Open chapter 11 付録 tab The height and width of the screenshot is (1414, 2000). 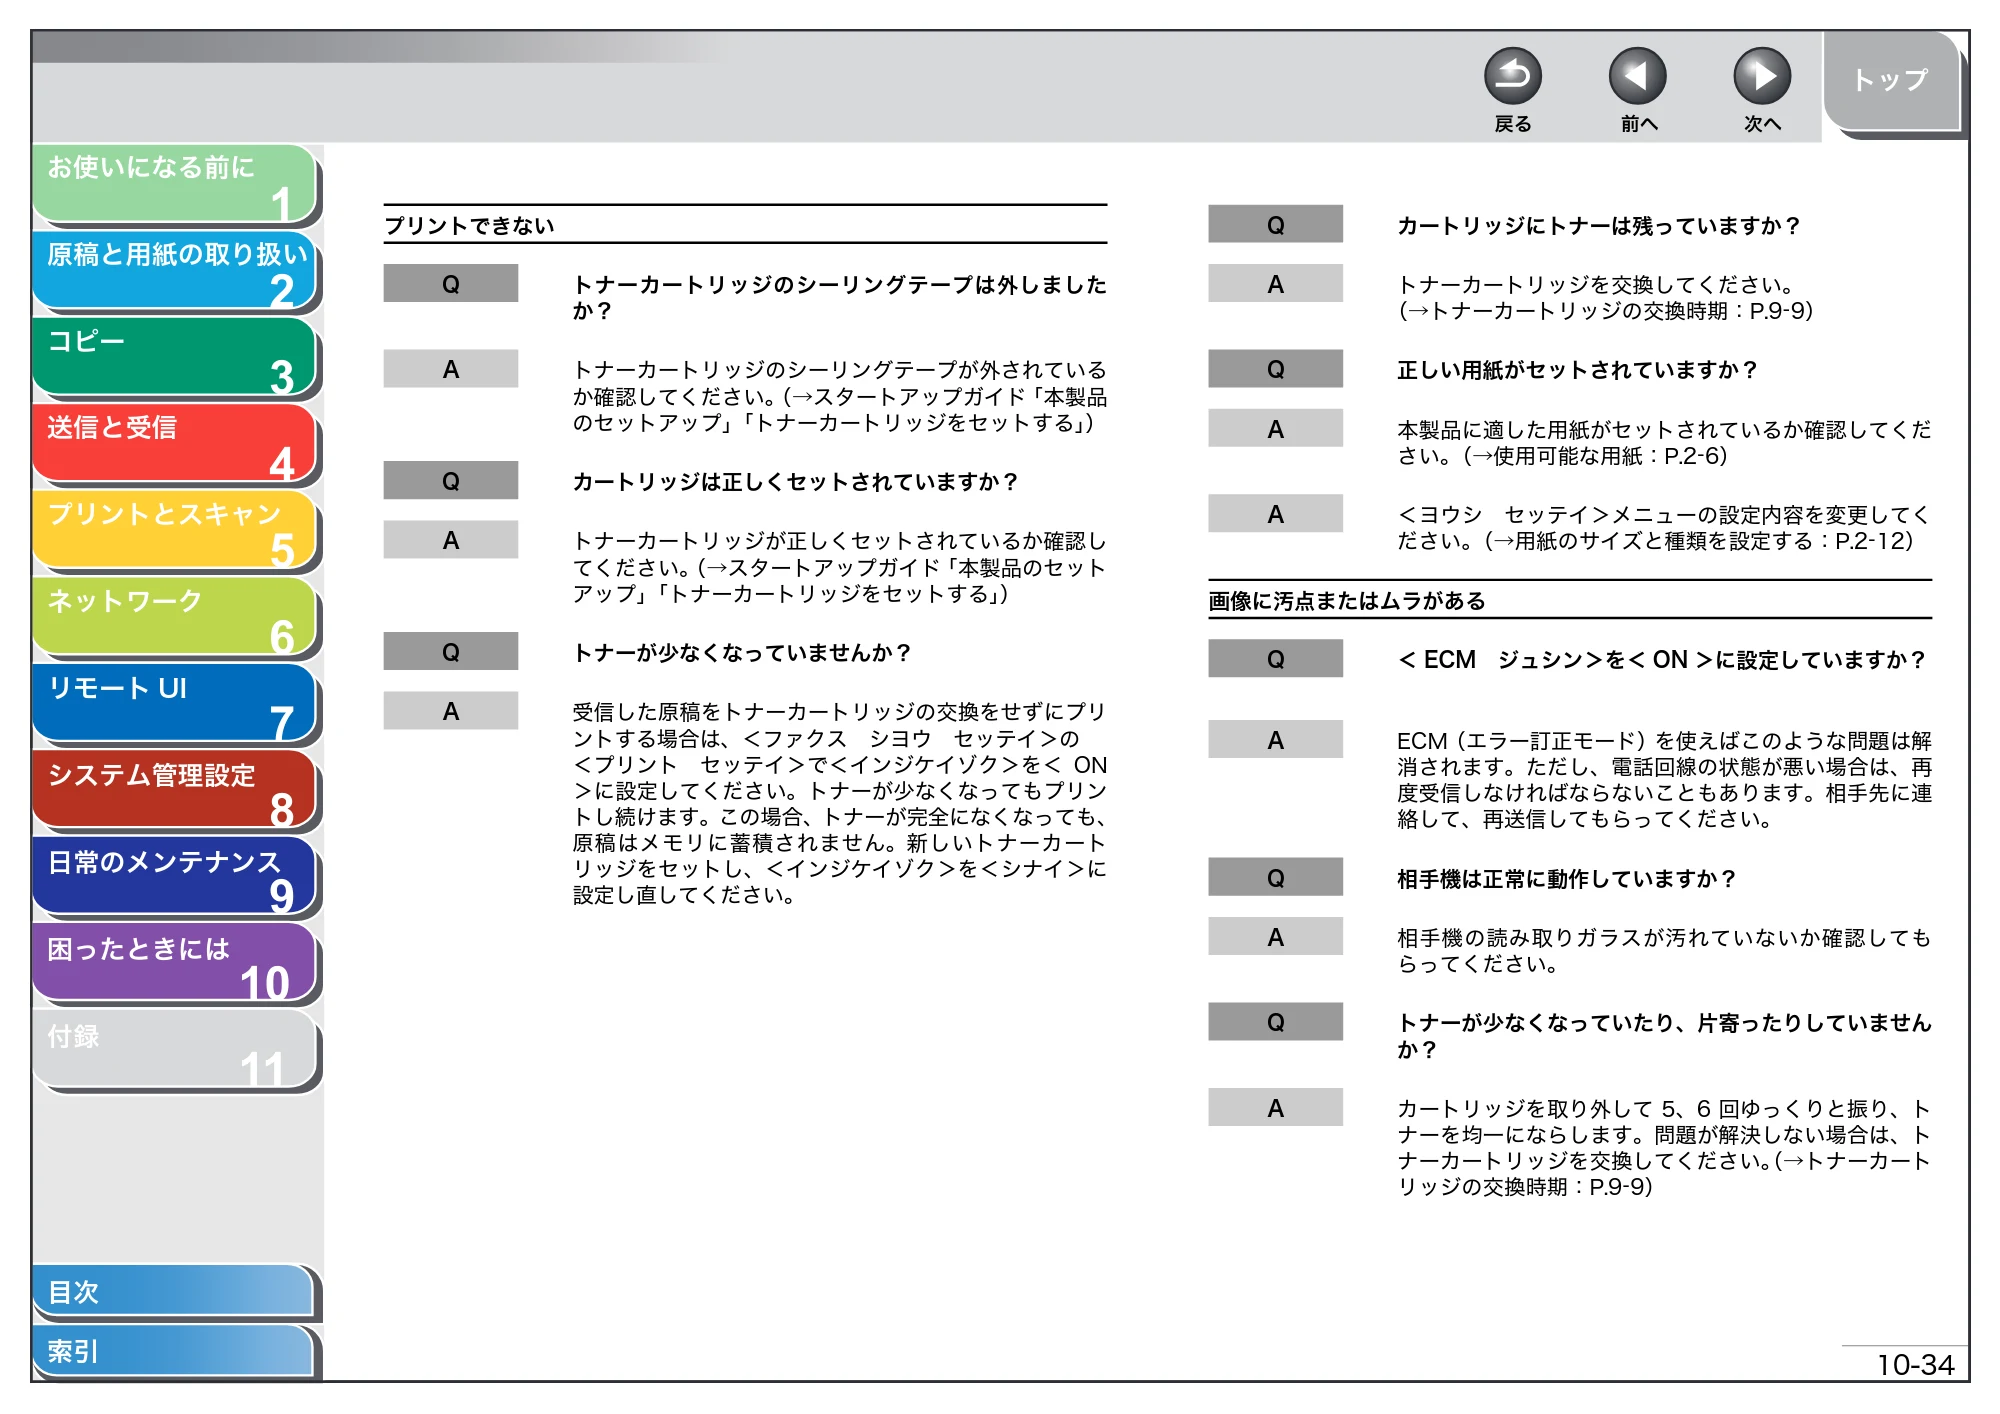point(174,1050)
